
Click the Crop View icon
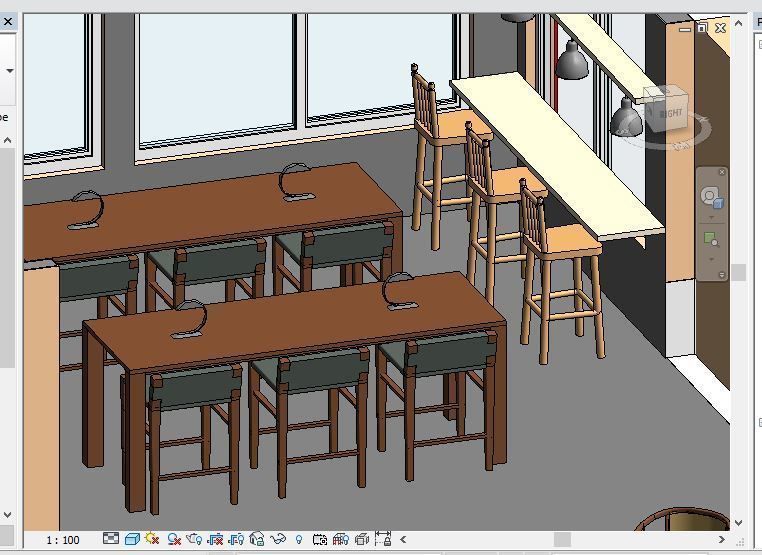pyautogui.click(x=216, y=539)
